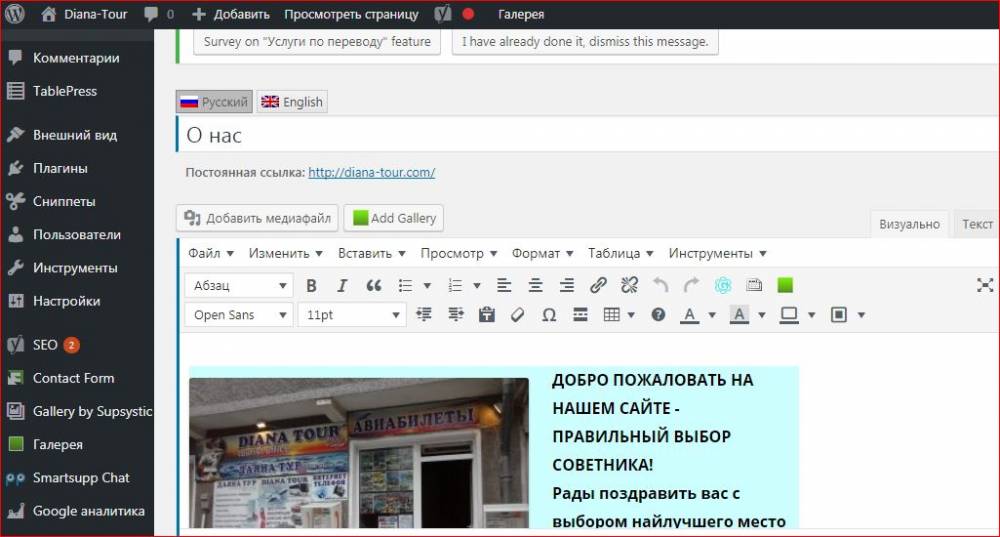Open the permalink http://diana-tour.com/
Image resolution: width=1000 pixels, height=537 pixels.
[372, 172]
